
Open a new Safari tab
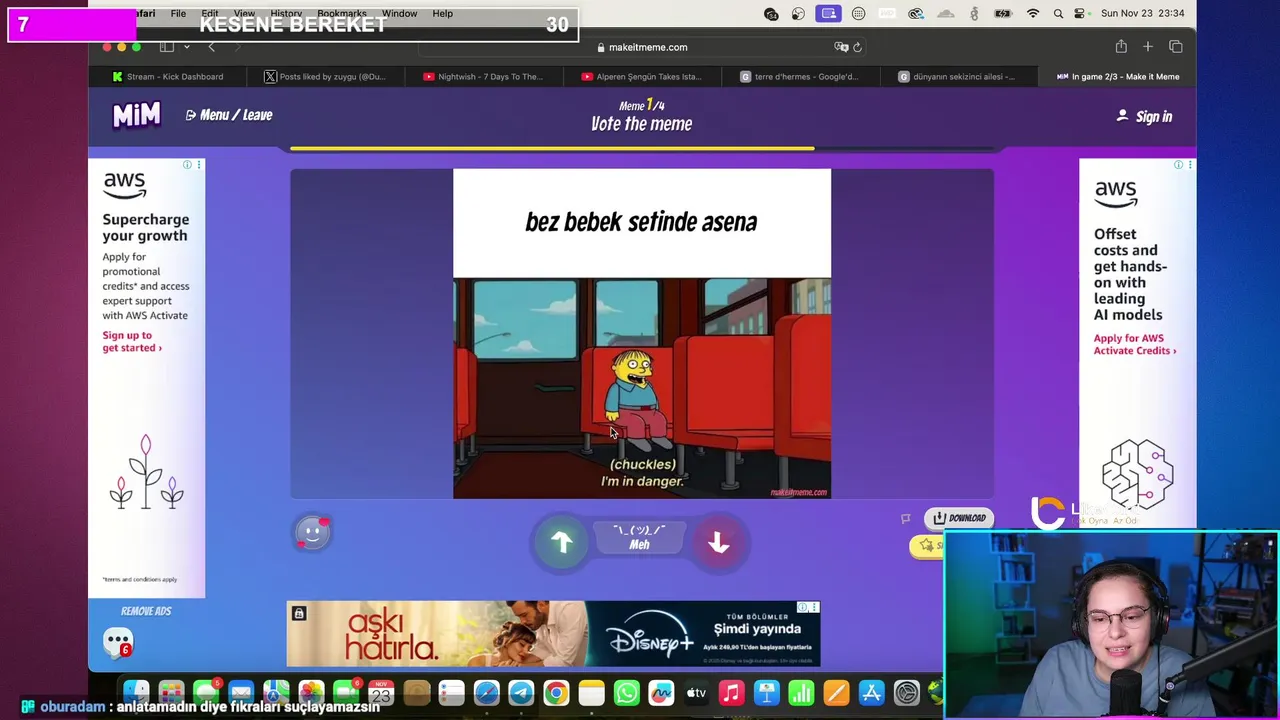1148,47
